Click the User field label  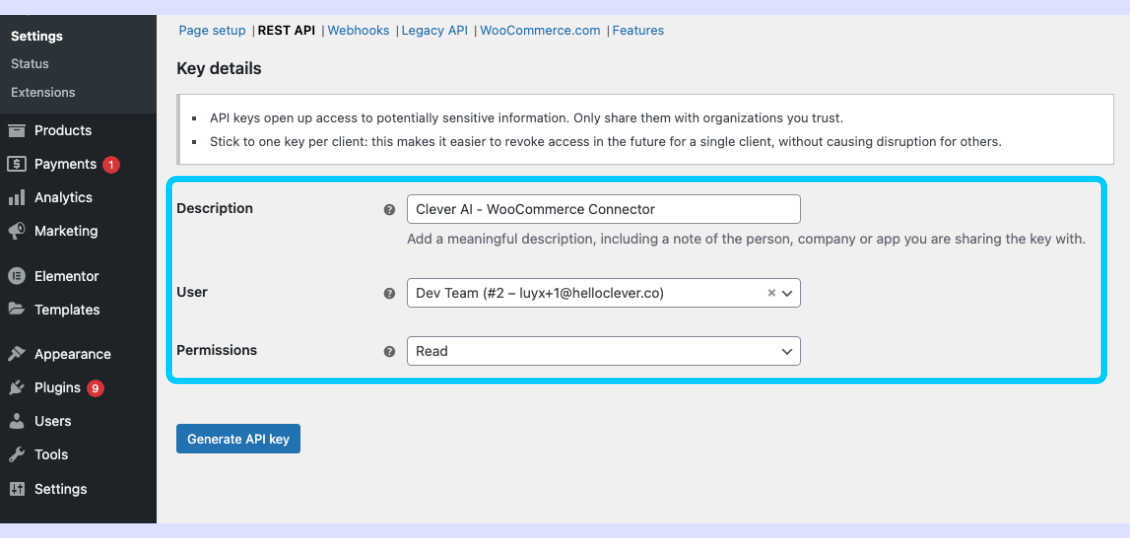(x=192, y=292)
